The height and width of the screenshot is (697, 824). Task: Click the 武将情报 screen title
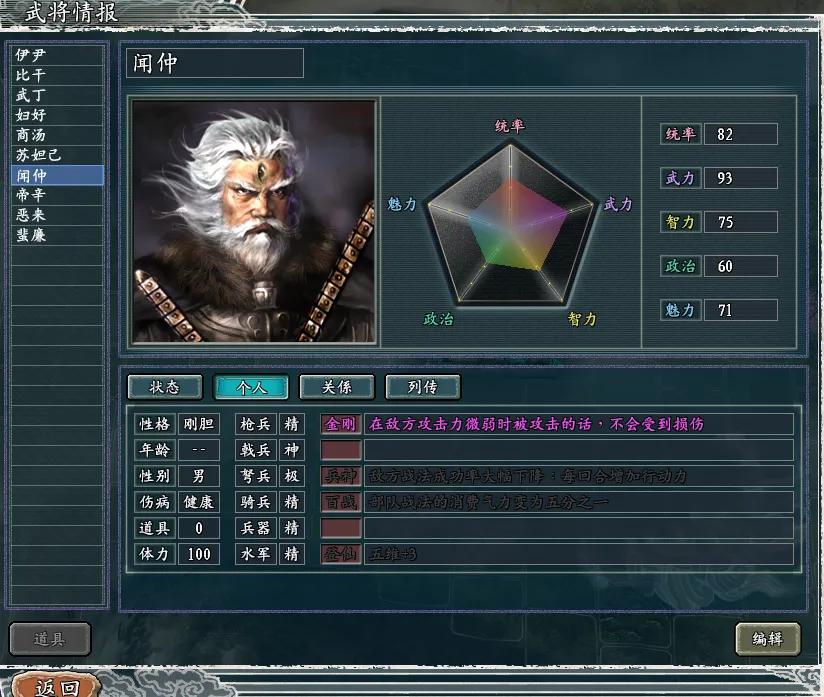[71, 13]
